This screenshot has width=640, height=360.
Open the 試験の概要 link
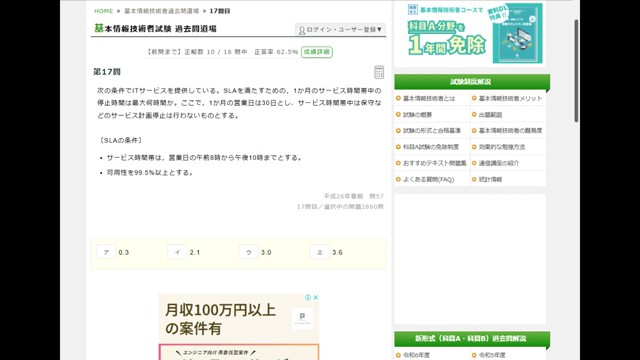pyautogui.click(x=417, y=115)
